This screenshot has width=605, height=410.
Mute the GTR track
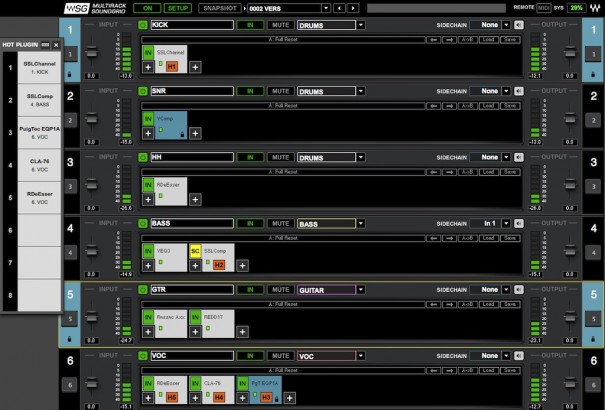[281, 289]
